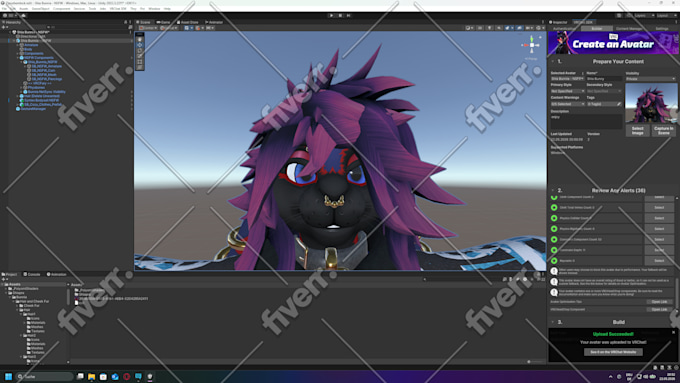Toggle scene effects button in Scene toolbar
The width and height of the screenshot is (680, 383).
point(508,28)
